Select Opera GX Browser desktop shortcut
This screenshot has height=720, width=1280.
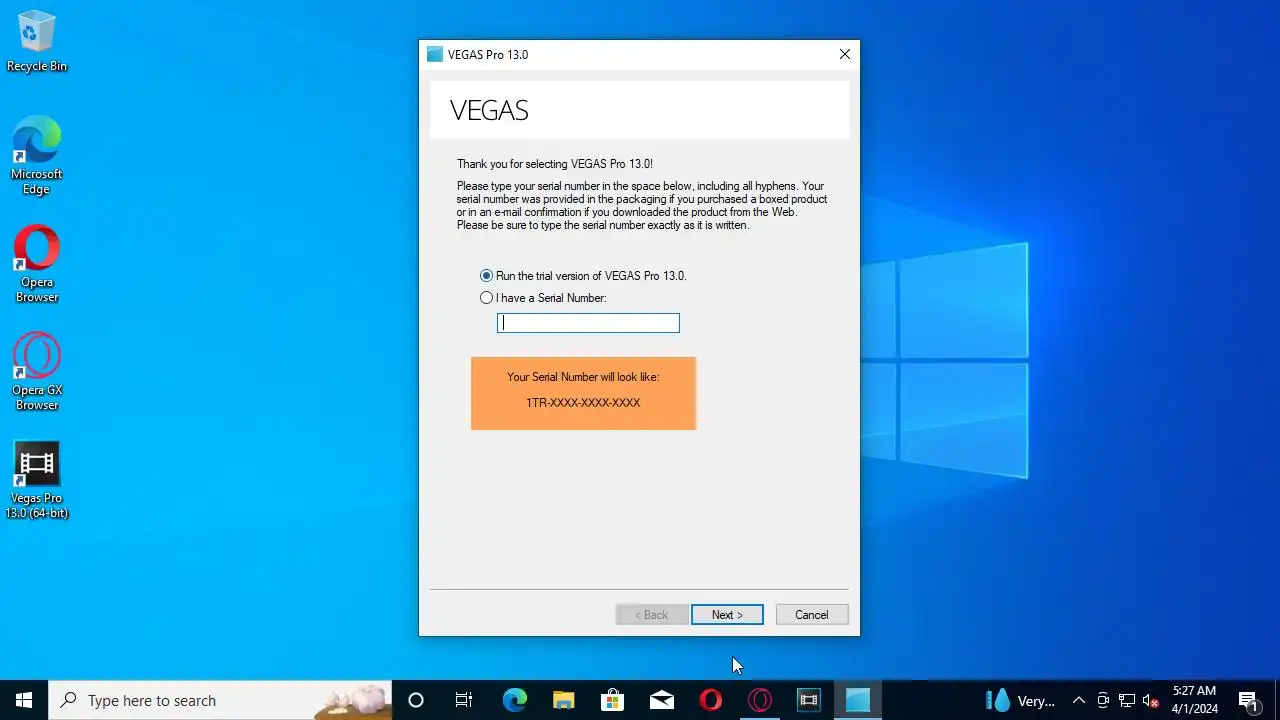[37, 372]
